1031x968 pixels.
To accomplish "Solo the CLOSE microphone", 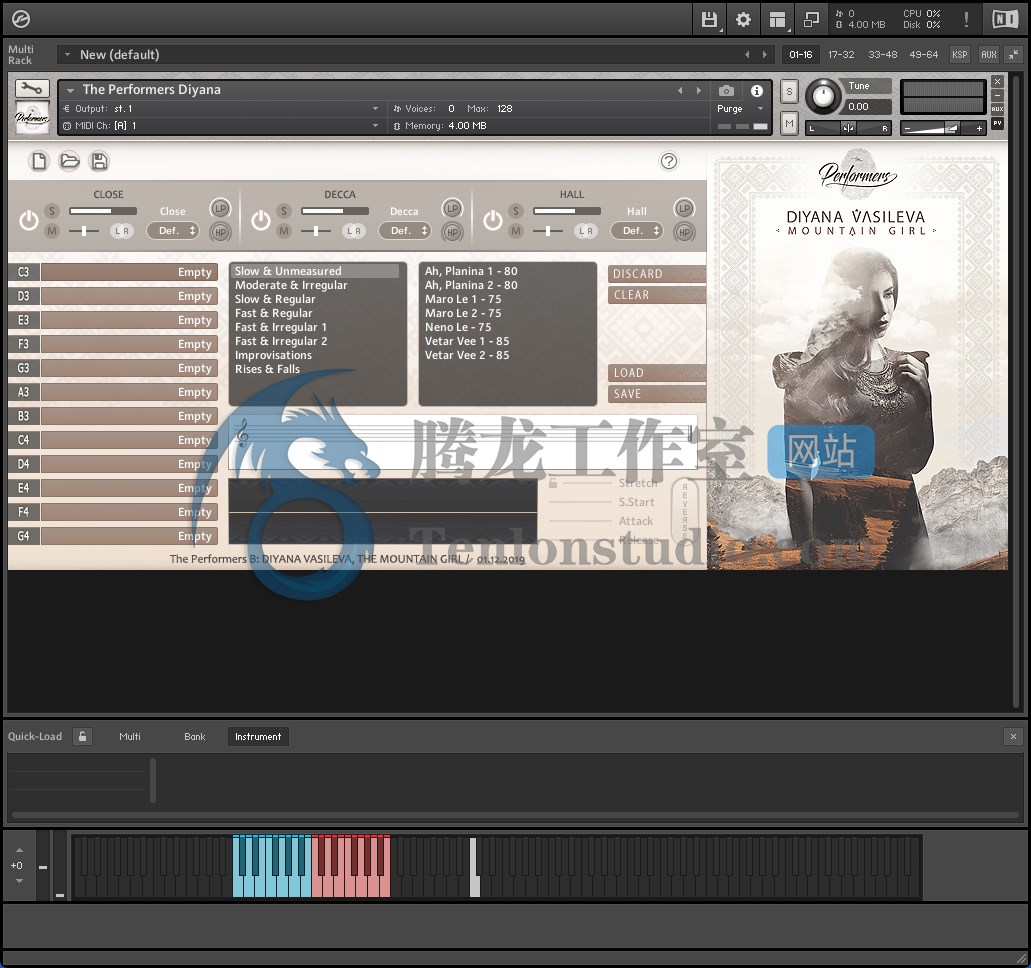I will tap(52, 211).
